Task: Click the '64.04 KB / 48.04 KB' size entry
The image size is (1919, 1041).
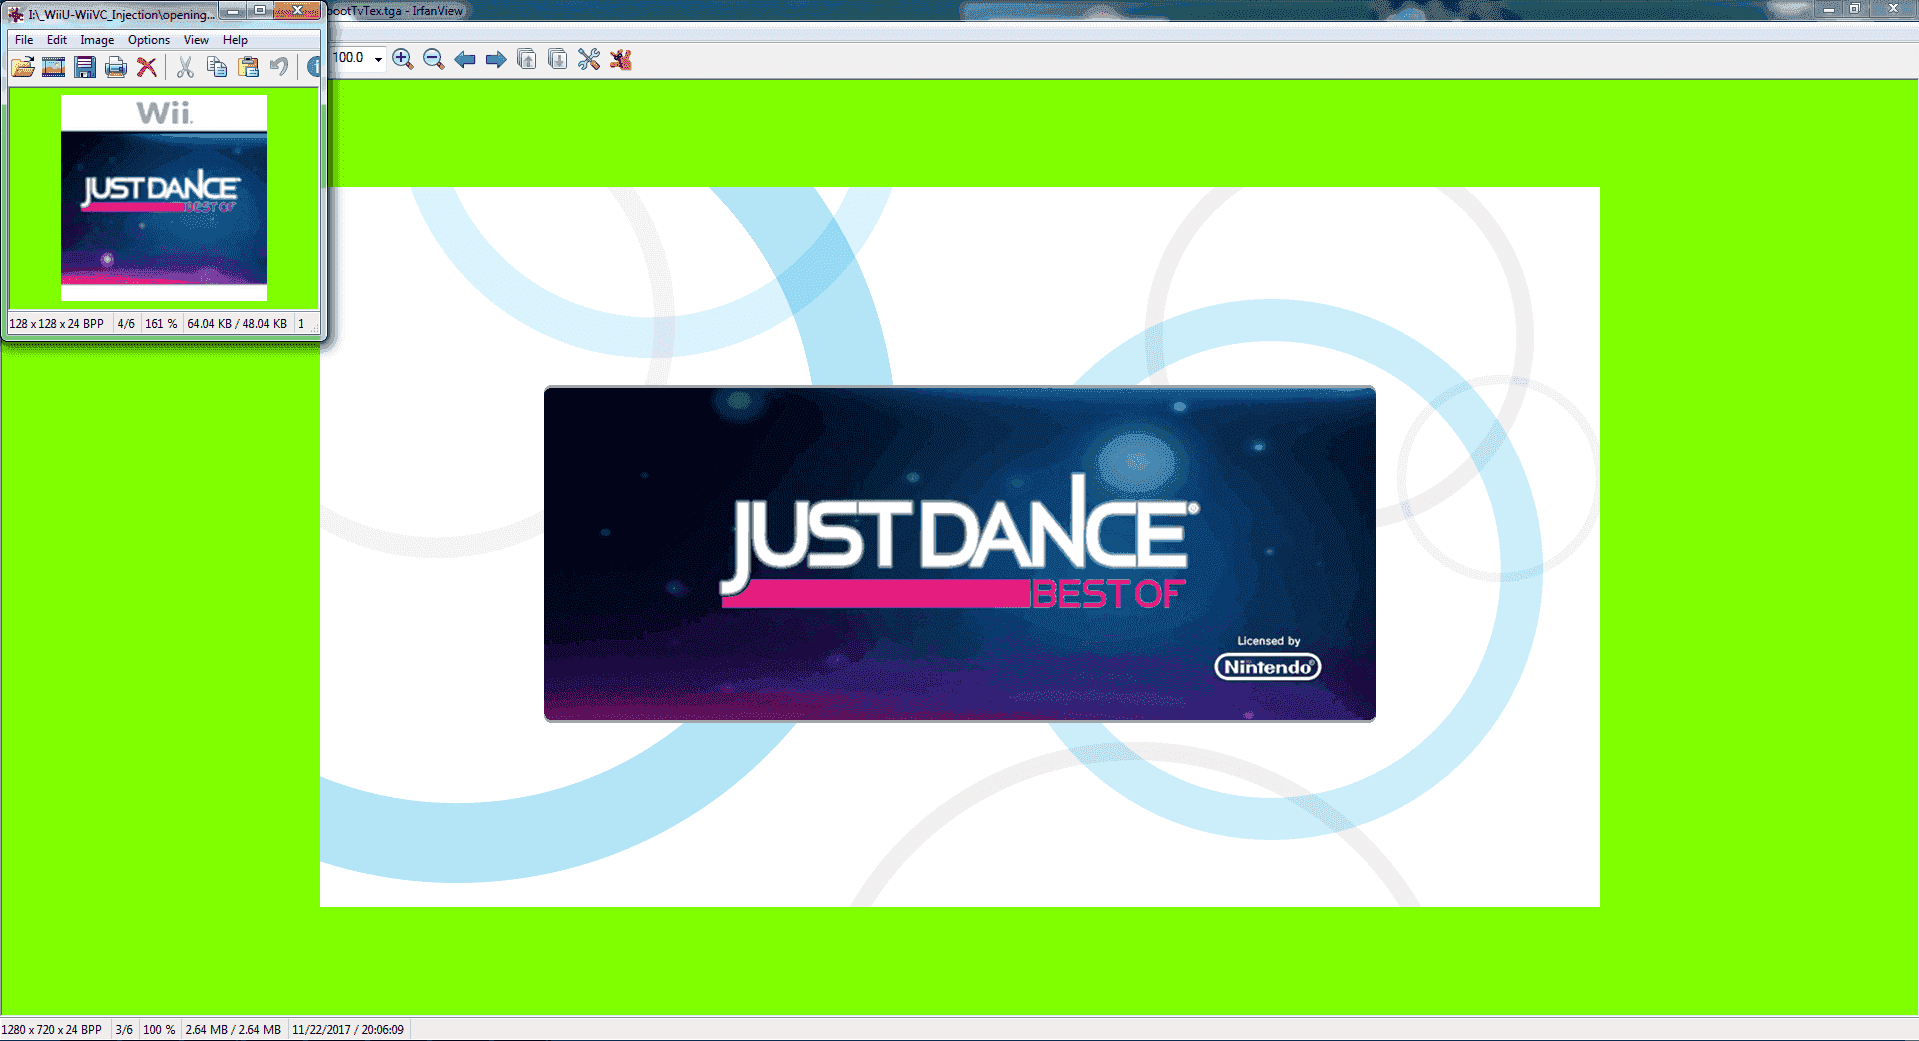Action: point(237,324)
